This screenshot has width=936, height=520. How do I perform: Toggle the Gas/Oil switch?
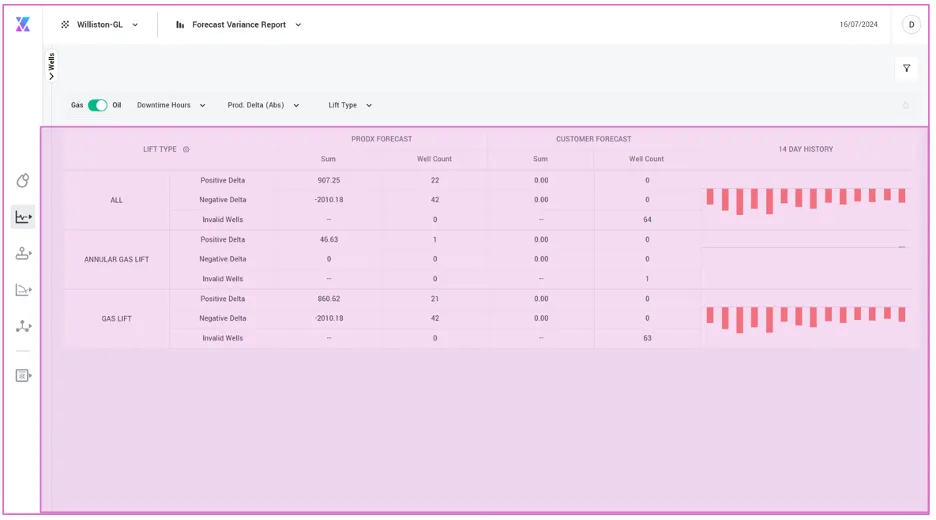[x=97, y=105]
